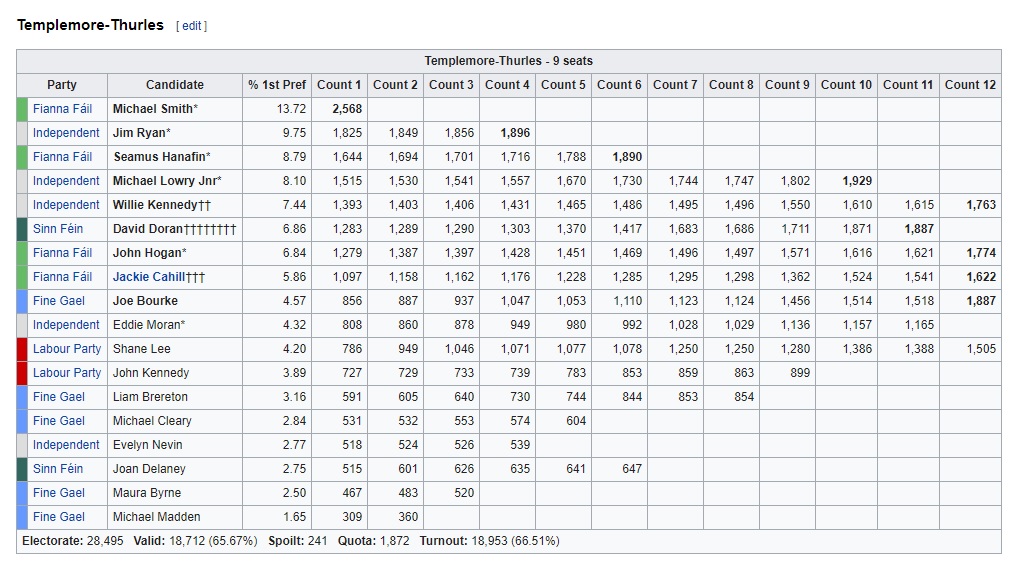The width and height of the screenshot is (1027, 561).
Task: Click the Spoilt: 241 footer text
Action: pos(297,541)
